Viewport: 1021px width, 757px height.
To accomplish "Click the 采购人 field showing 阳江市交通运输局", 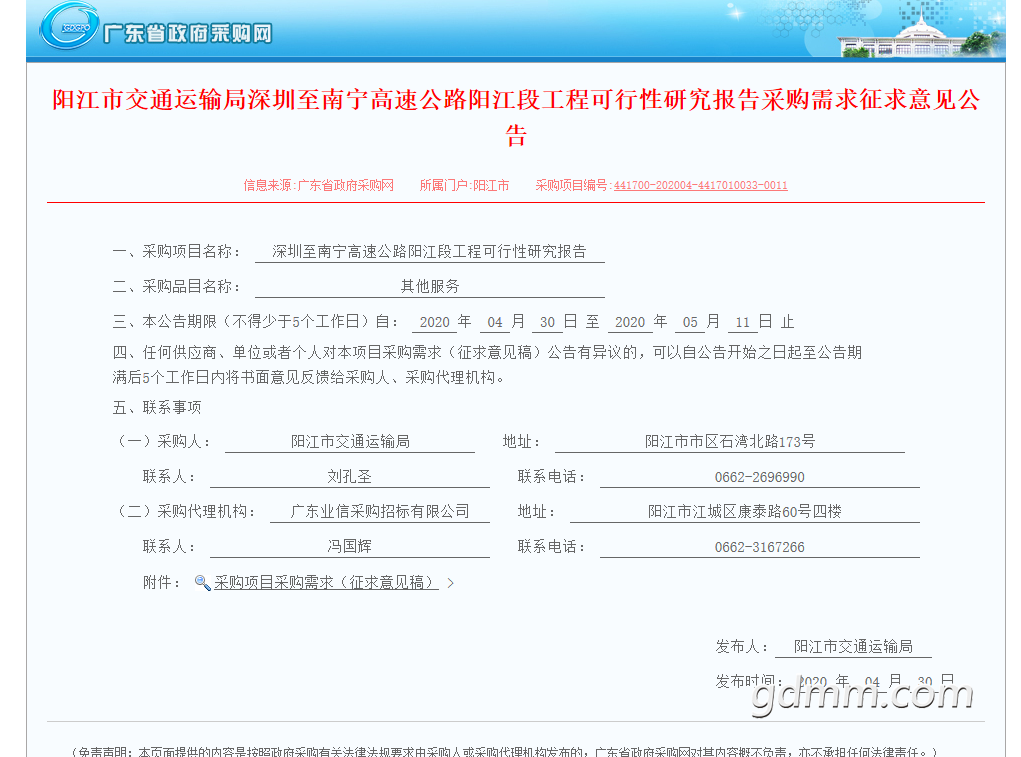I will coord(349,441).
